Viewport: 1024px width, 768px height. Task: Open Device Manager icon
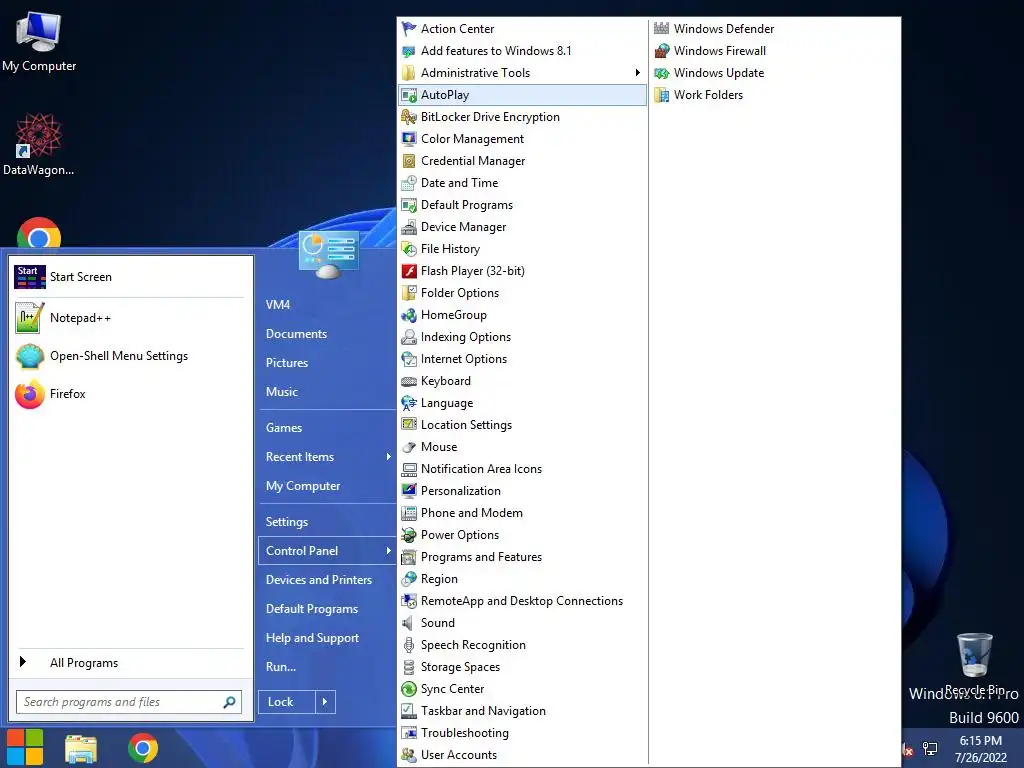point(409,227)
